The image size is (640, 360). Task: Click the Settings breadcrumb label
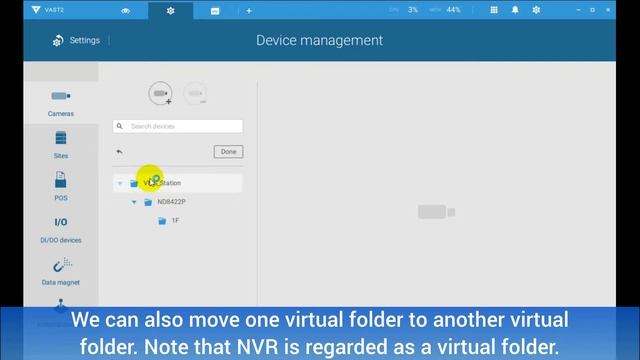click(x=84, y=40)
